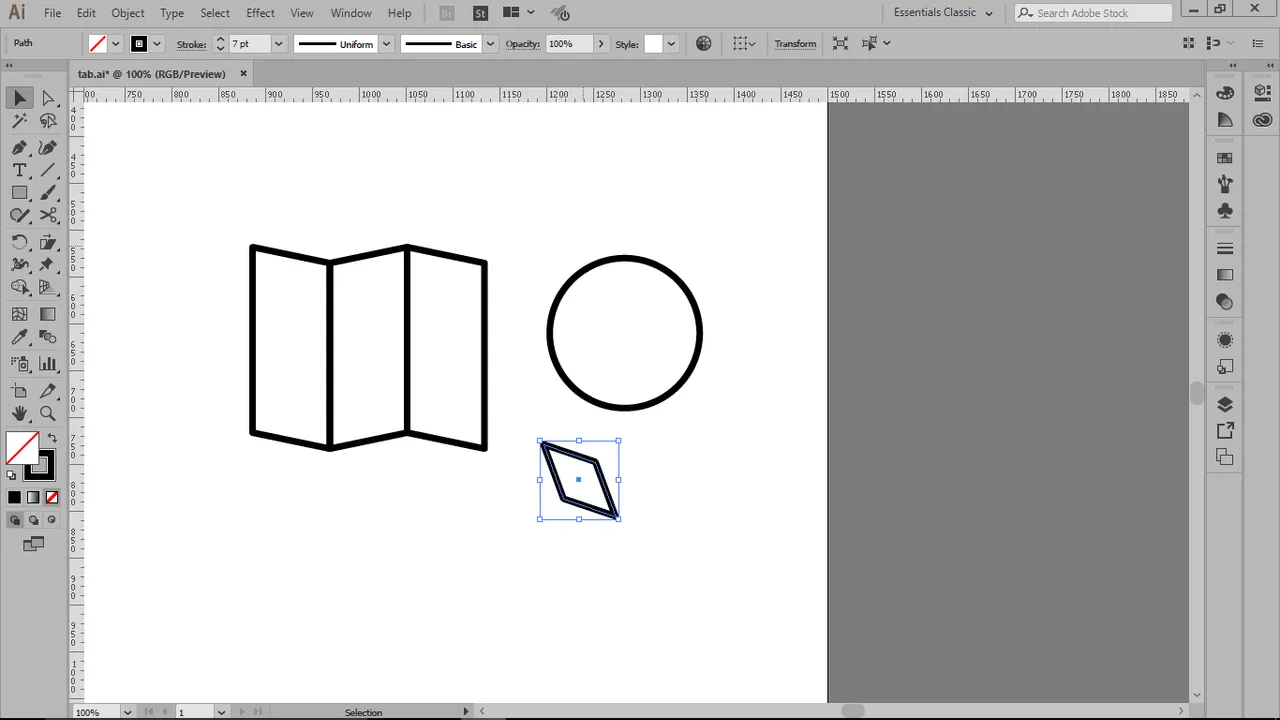Enable Draw Inside mode
Viewport: 1280px width, 720px height.
52,520
